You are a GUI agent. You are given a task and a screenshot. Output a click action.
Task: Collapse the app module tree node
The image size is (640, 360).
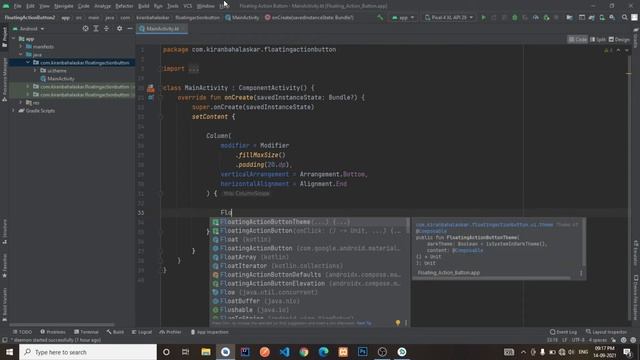[x=14, y=39]
